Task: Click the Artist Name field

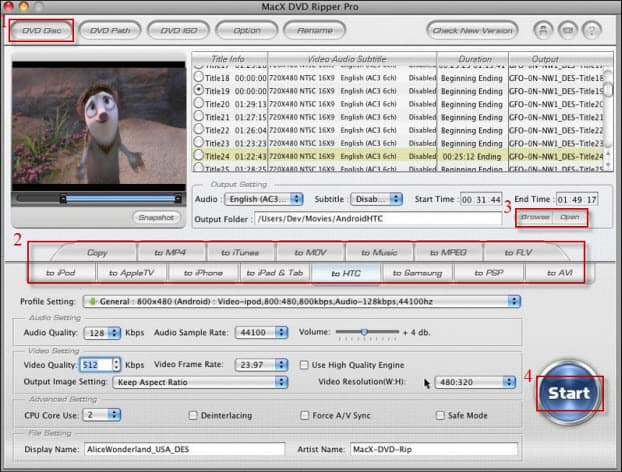Action: (x=434, y=449)
